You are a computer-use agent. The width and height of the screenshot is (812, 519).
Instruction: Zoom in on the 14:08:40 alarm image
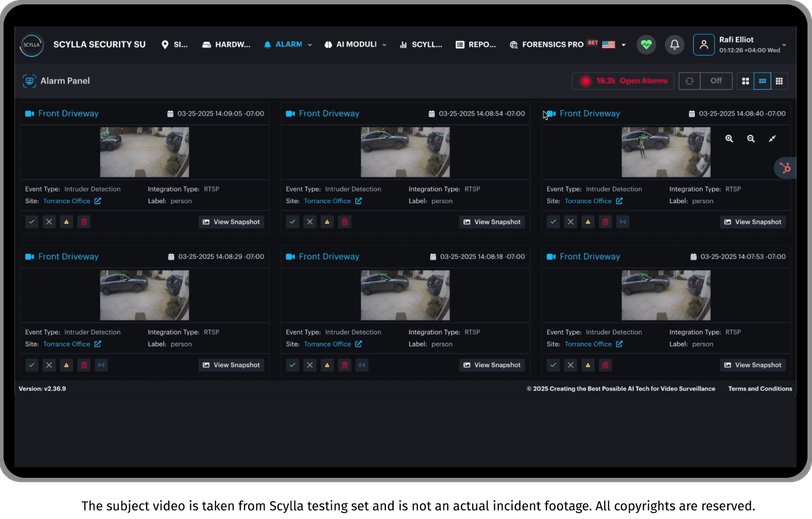pos(729,138)
